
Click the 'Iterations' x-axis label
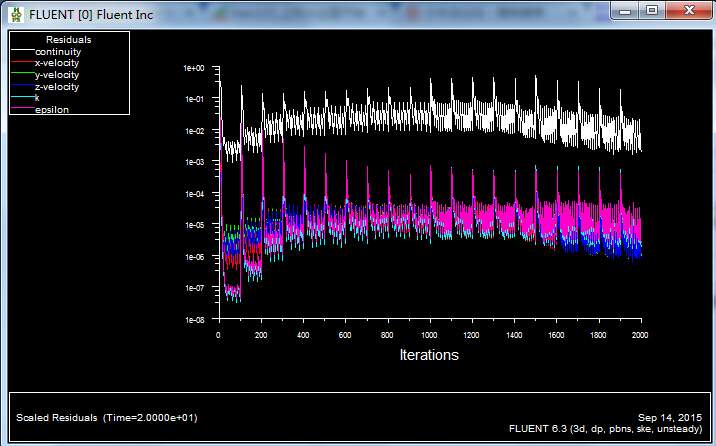pos(429,355)
